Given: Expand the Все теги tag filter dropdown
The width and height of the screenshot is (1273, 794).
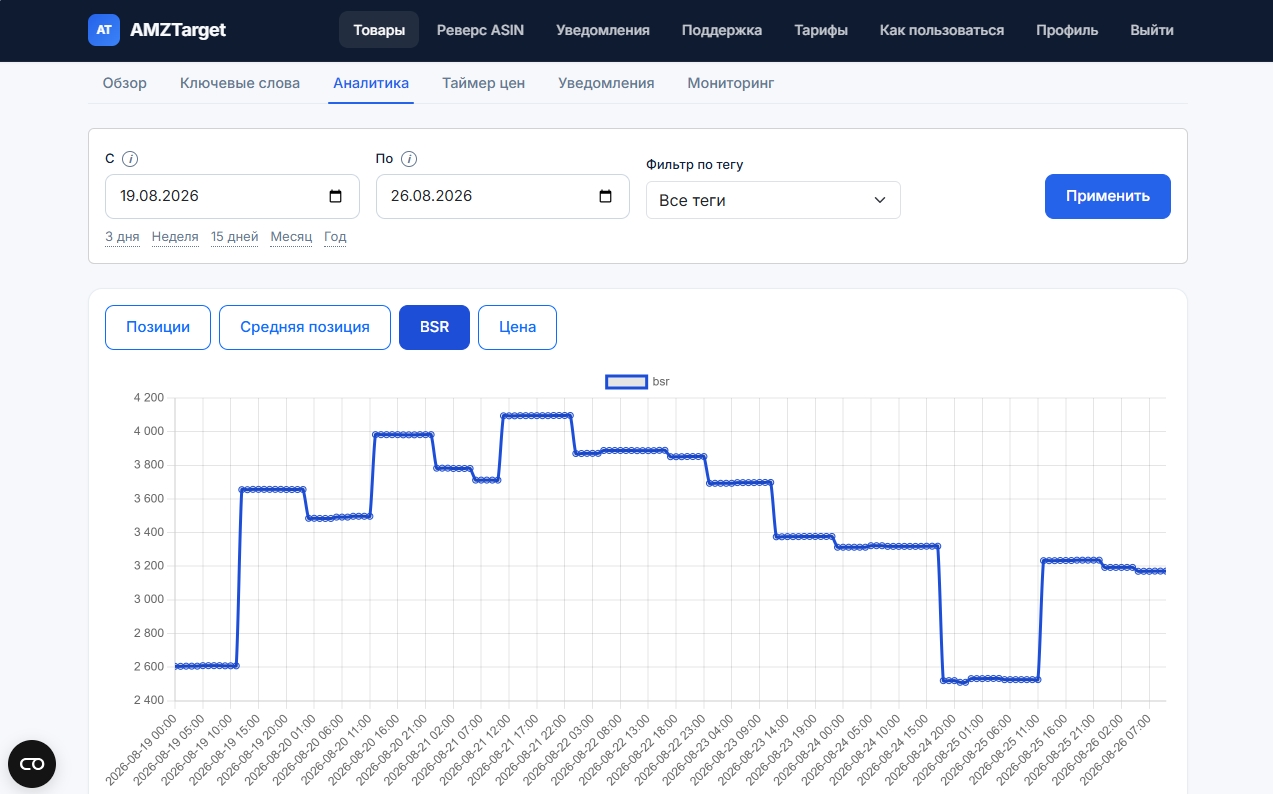Looking at the screenshot, I should click(x=773, y=200).
